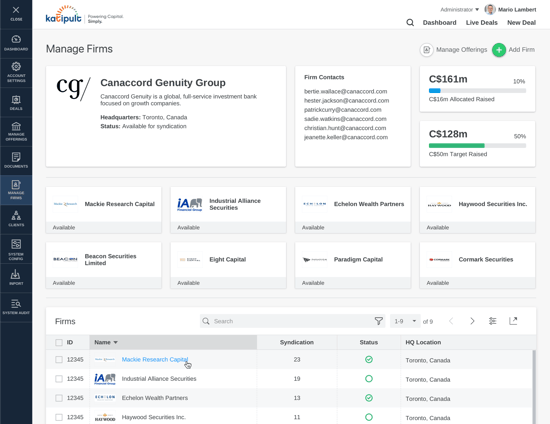Viewport: 550px width, 424px height.
Task: Click the Firms table vertical scrollbar
Action: 534,386
